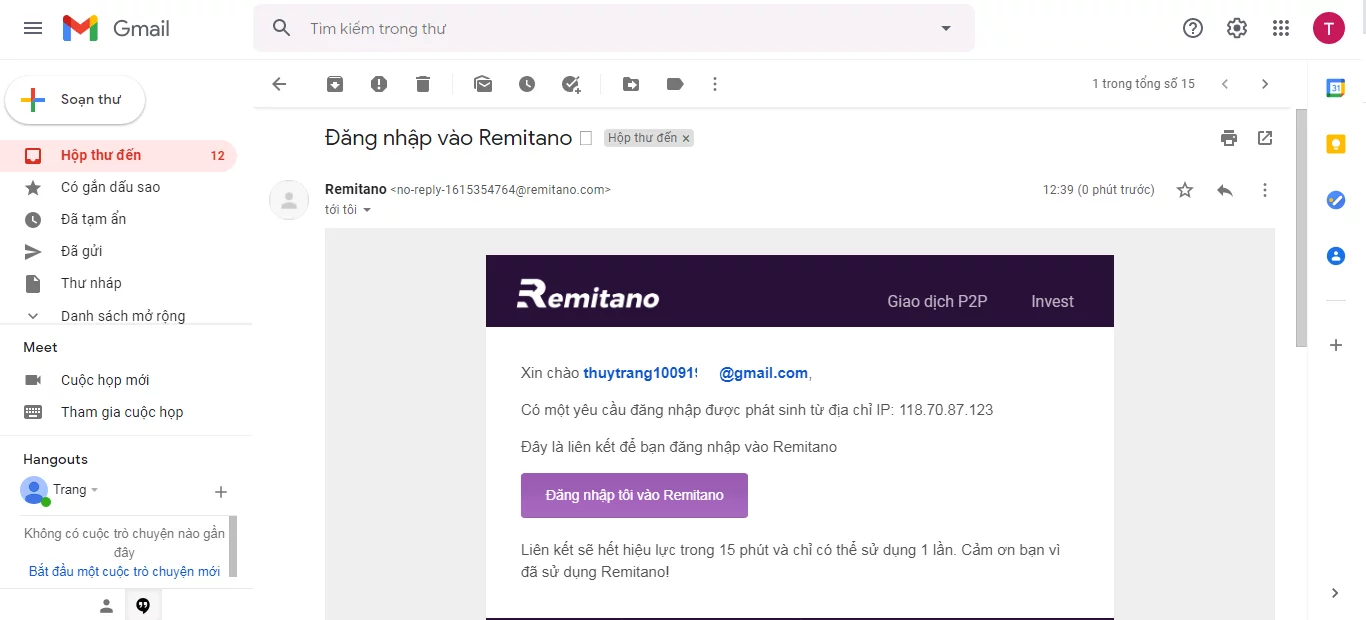Print the email

[x=1229, y=138]
